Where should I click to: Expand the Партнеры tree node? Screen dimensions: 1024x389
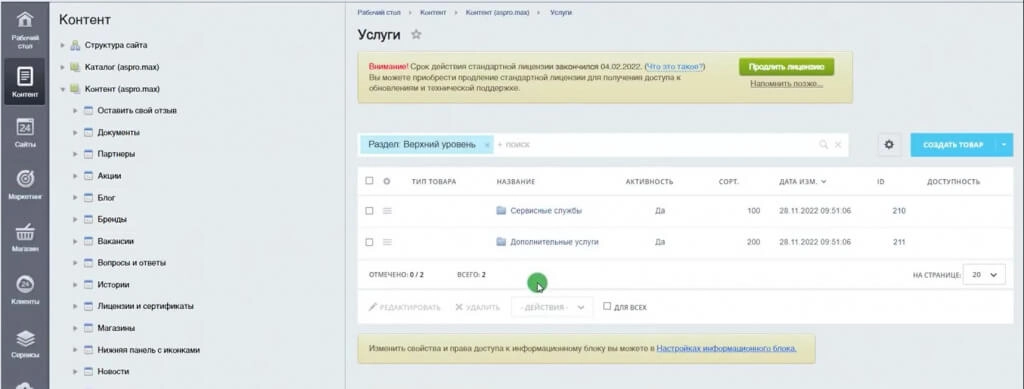pyautogui.click(x=75, y=155)
